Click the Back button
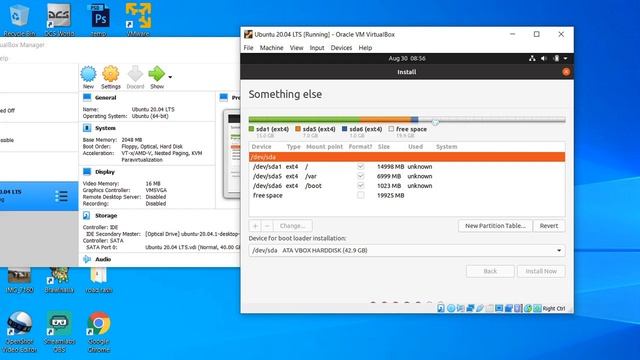The image size is (640, 360). coord(490,271)
